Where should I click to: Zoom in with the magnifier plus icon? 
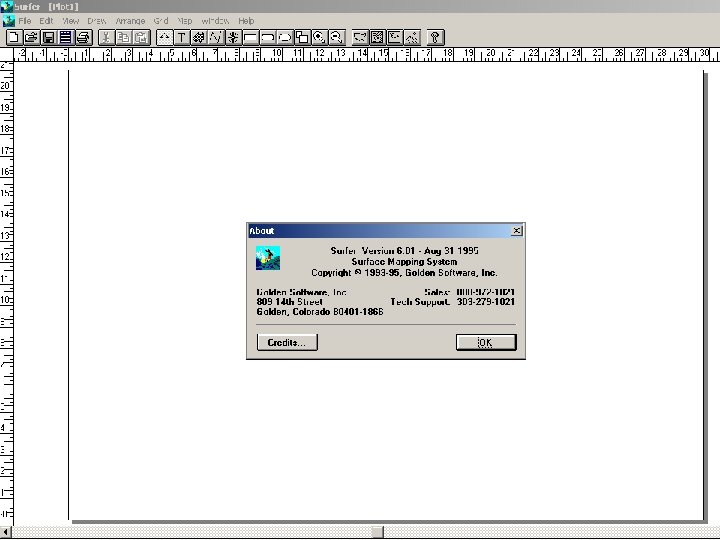coord(320,37)
